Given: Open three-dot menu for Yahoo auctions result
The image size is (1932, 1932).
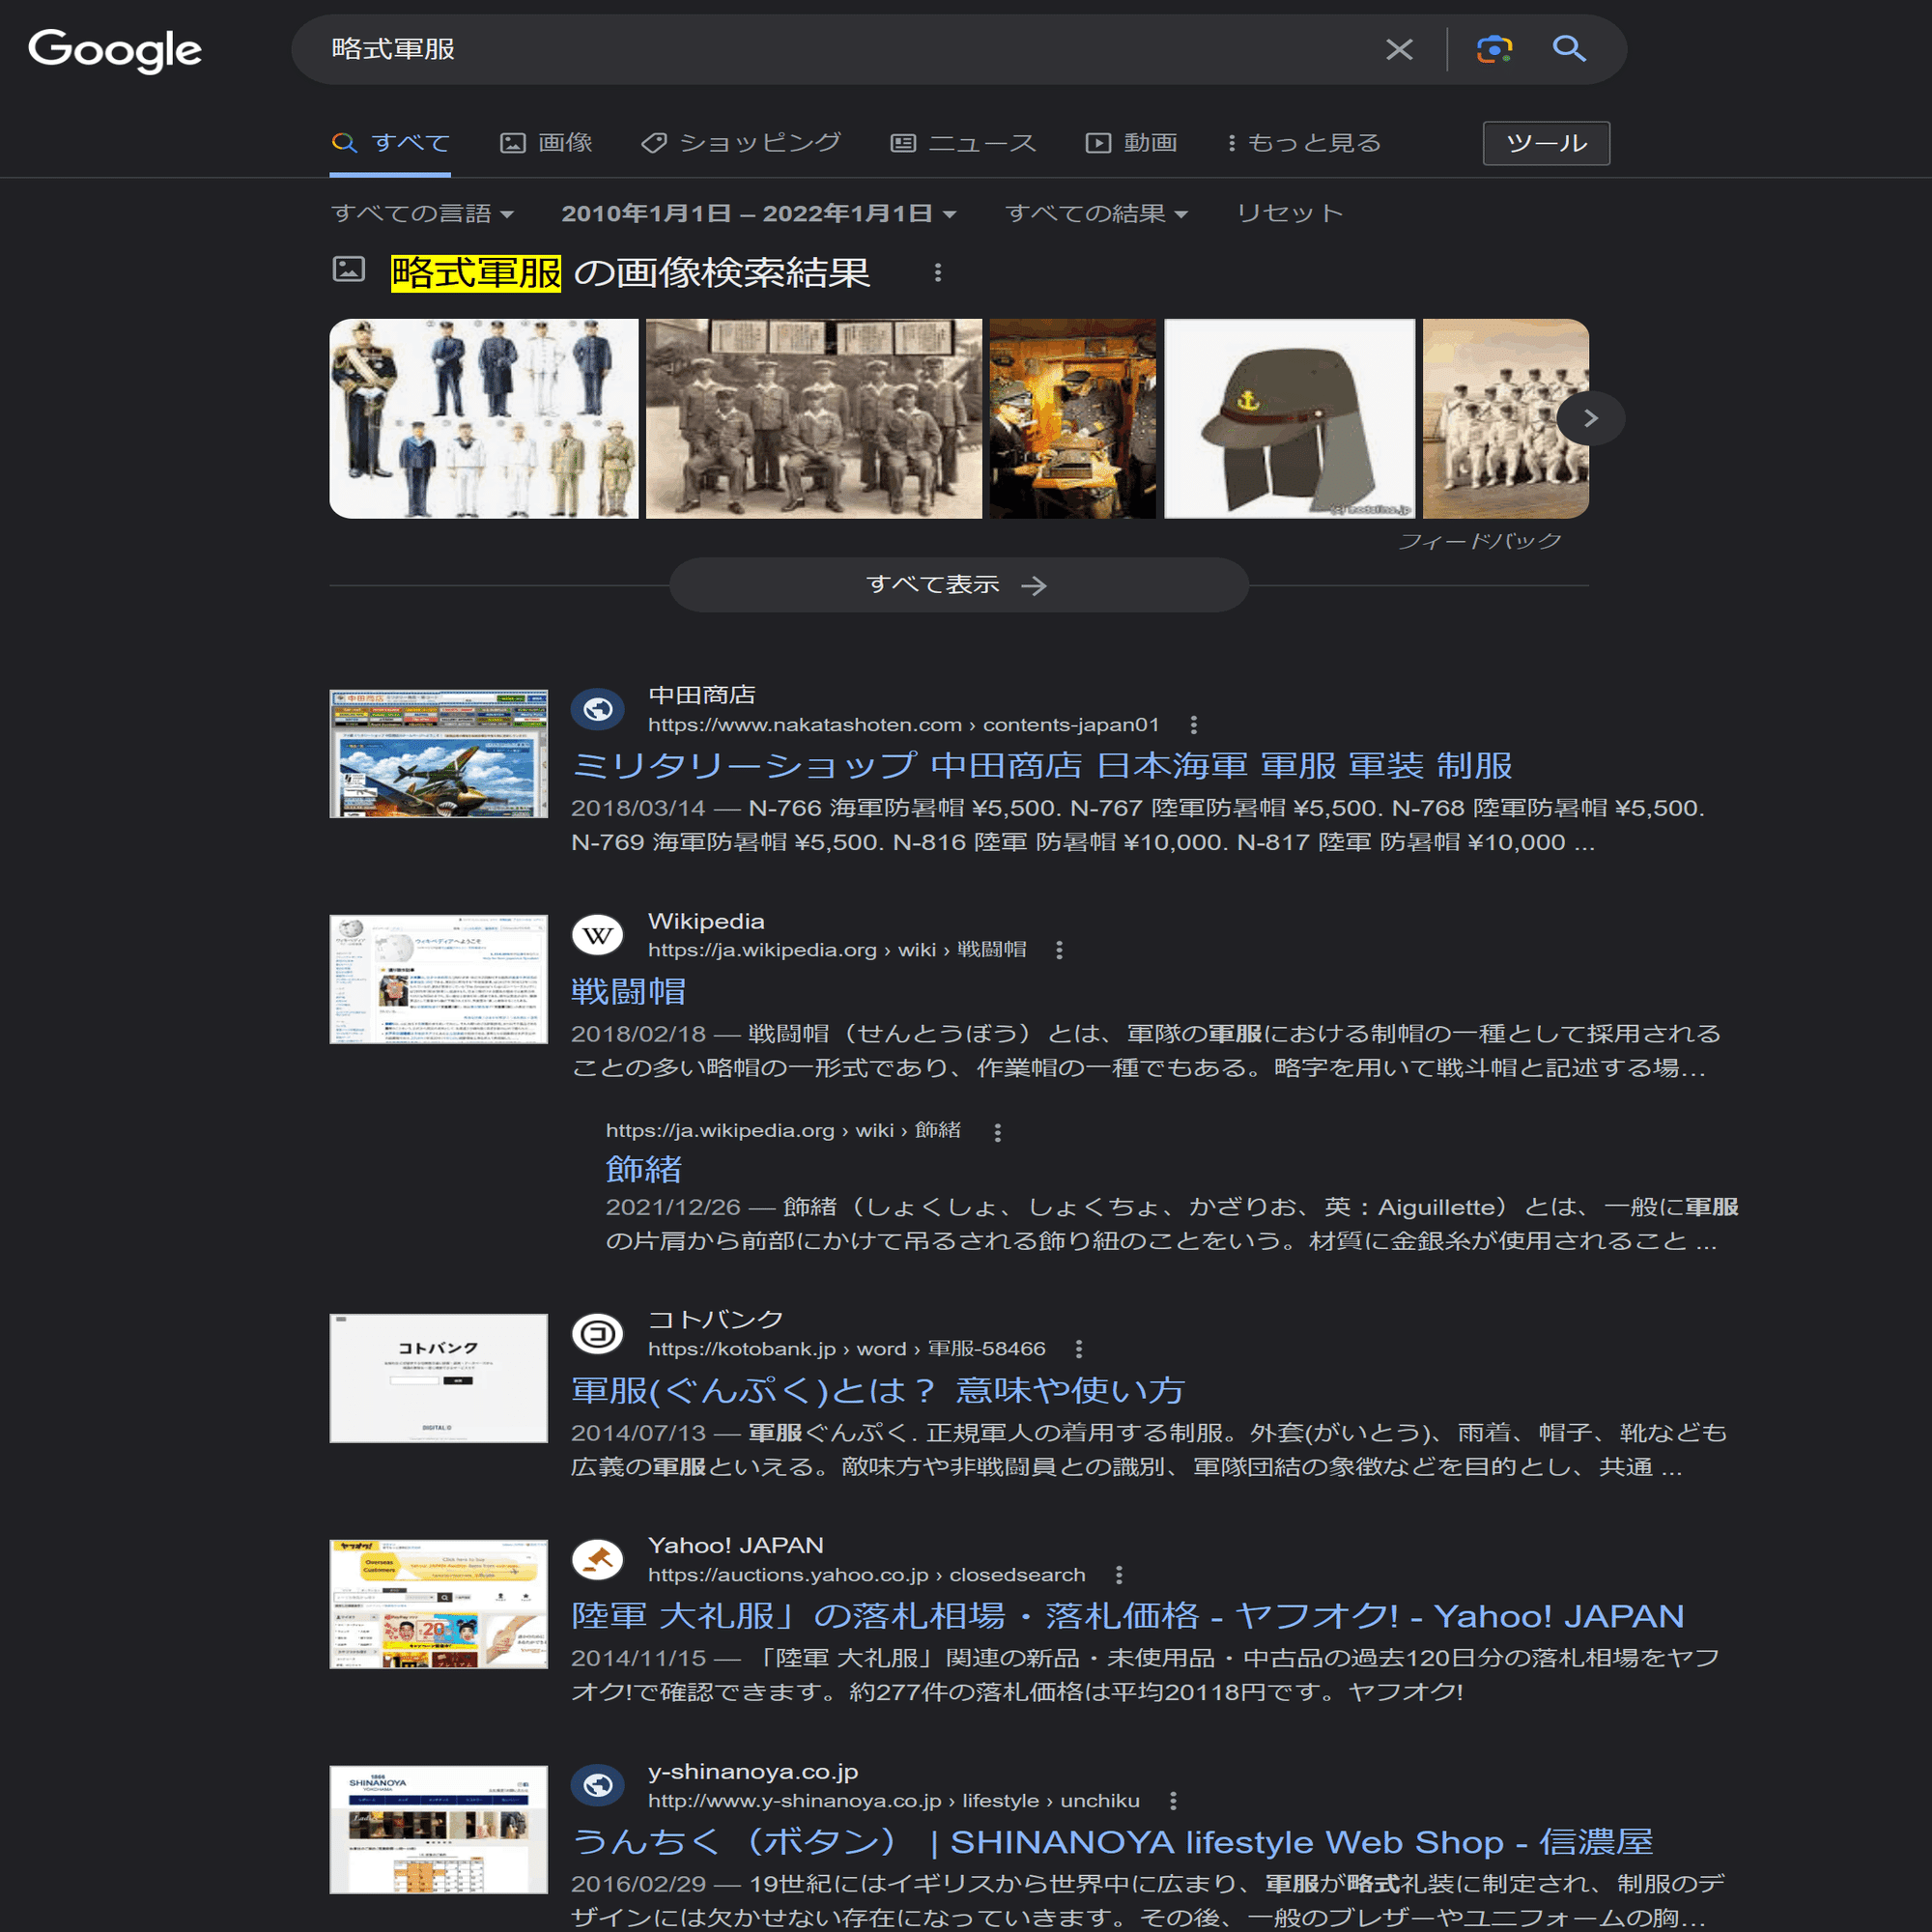Looking at the screenshot, I should tap(1118, 1575).
